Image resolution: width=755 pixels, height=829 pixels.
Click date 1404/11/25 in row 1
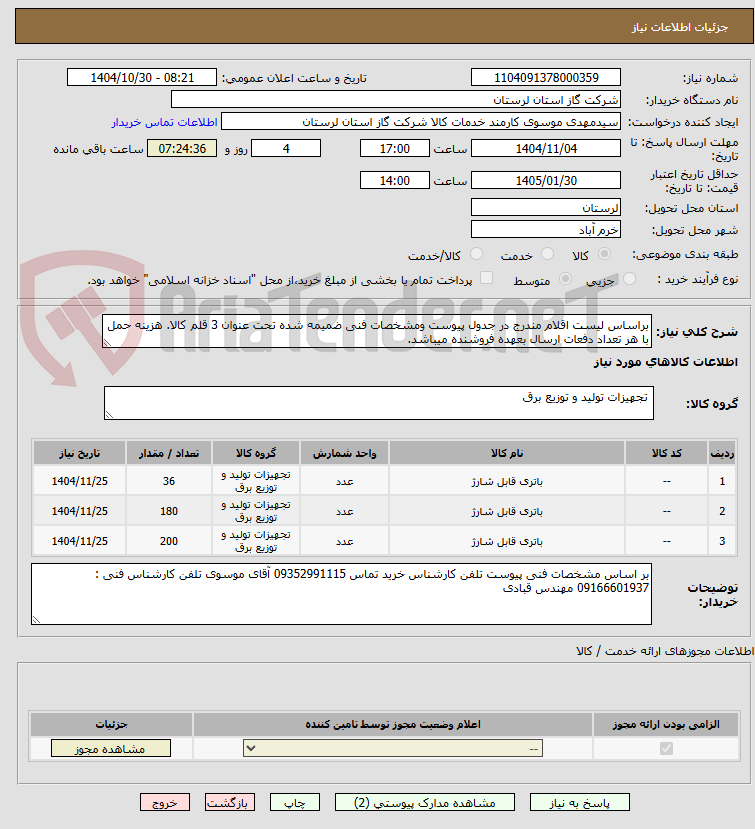tap(79, 481)
